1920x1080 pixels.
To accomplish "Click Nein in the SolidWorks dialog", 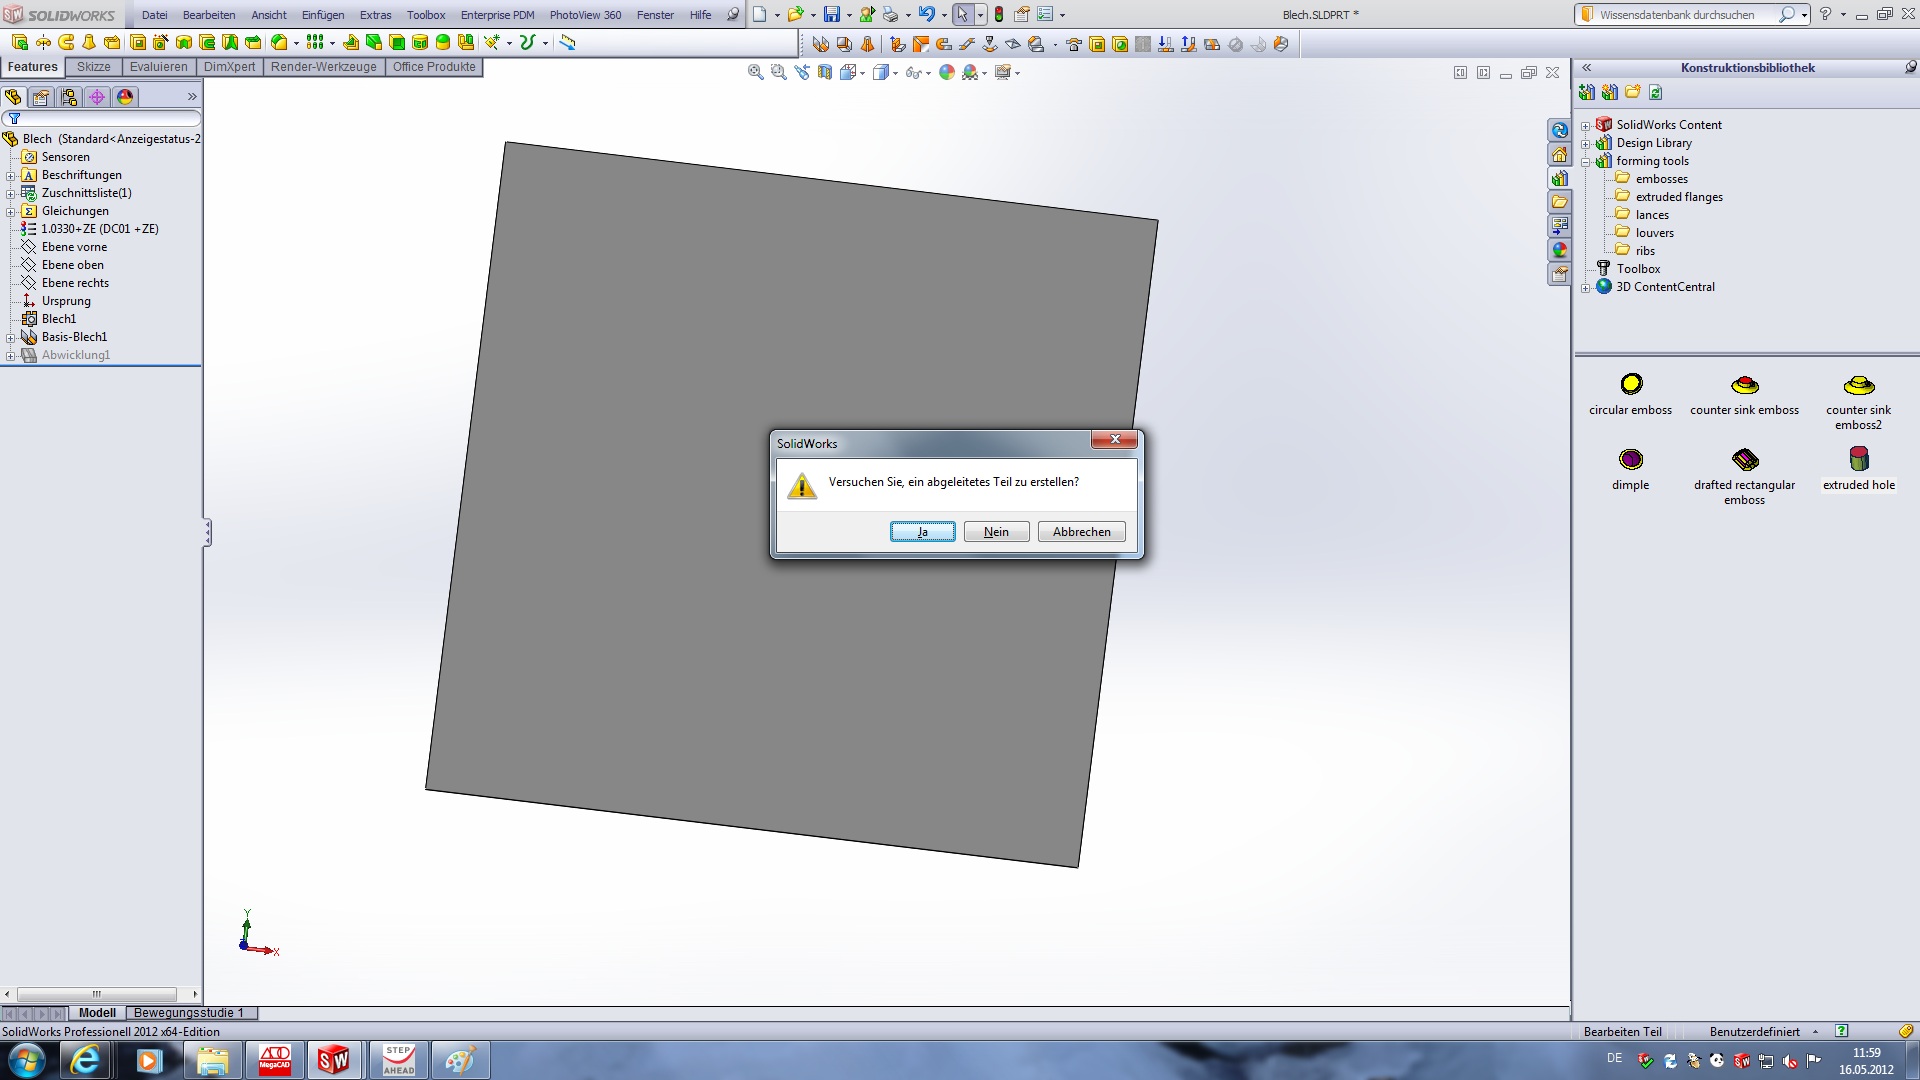I will (x=996, y=532).
